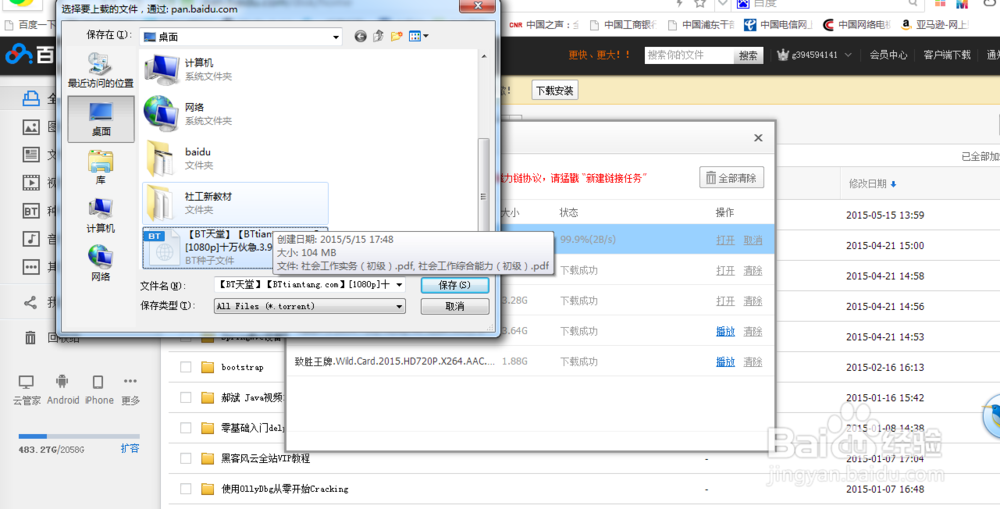
Task: Open the 黑客风云全站VIP教程 folder
Action: click(x=265, y=458)
